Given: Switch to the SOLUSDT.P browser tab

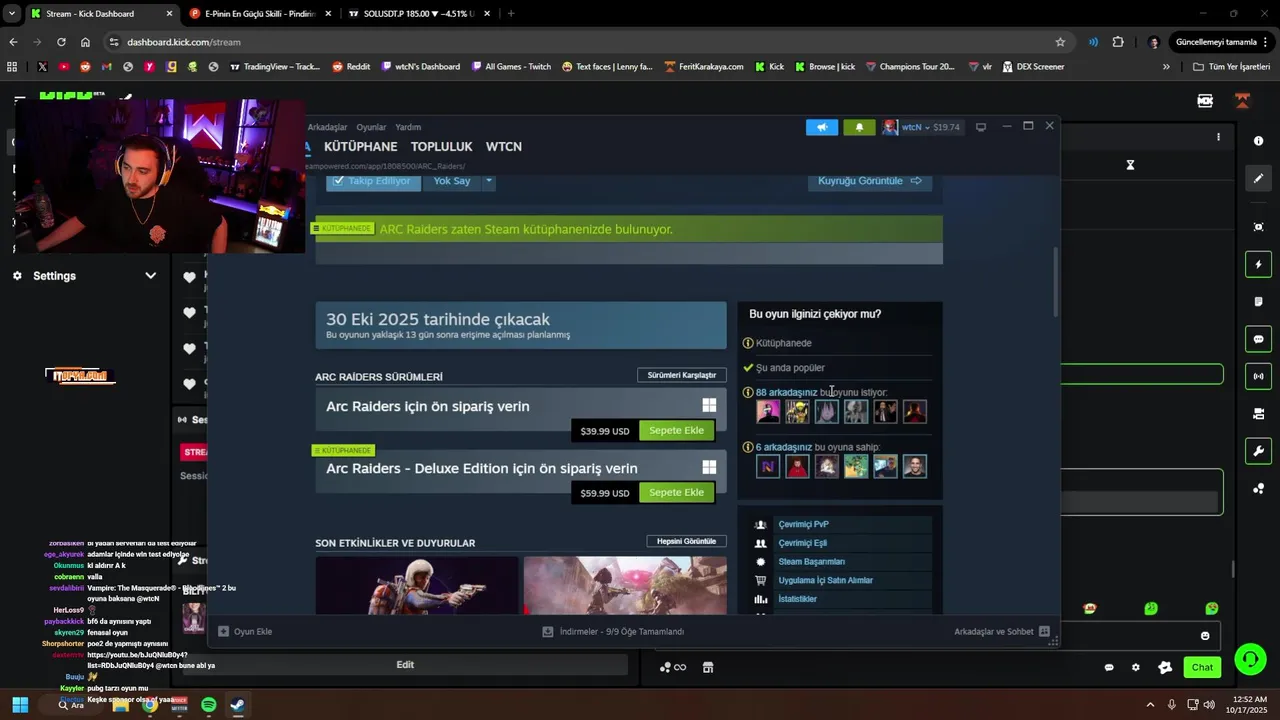Looking at the screenshot, I should pyautogui.click(x=420, y=14).
